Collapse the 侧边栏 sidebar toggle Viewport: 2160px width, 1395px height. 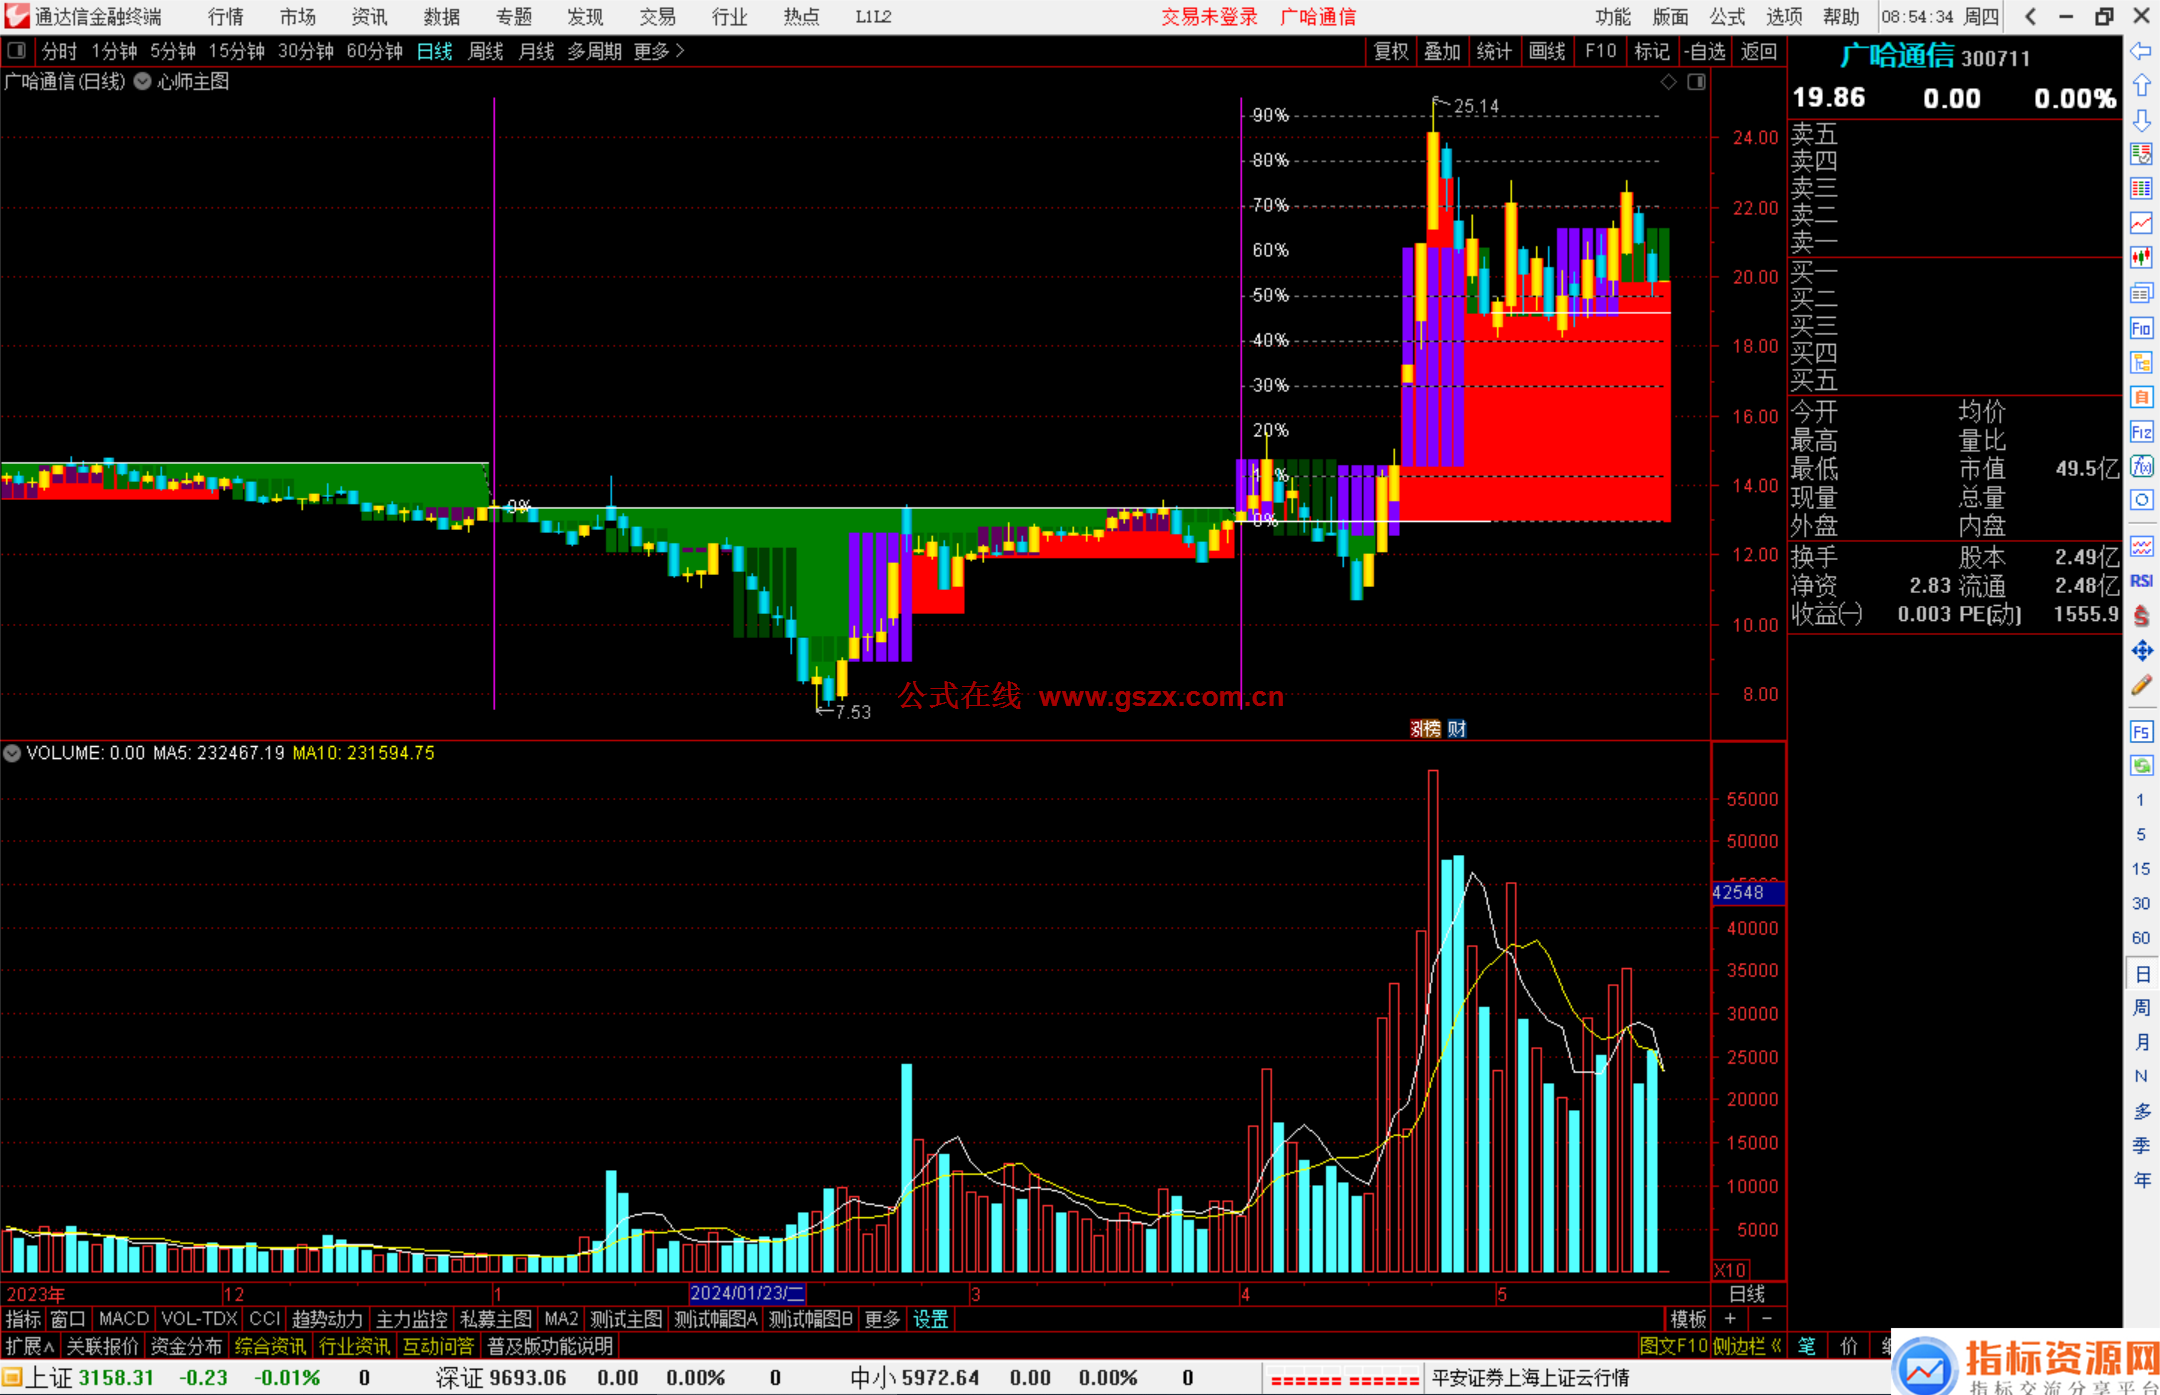(1748, 1346)
